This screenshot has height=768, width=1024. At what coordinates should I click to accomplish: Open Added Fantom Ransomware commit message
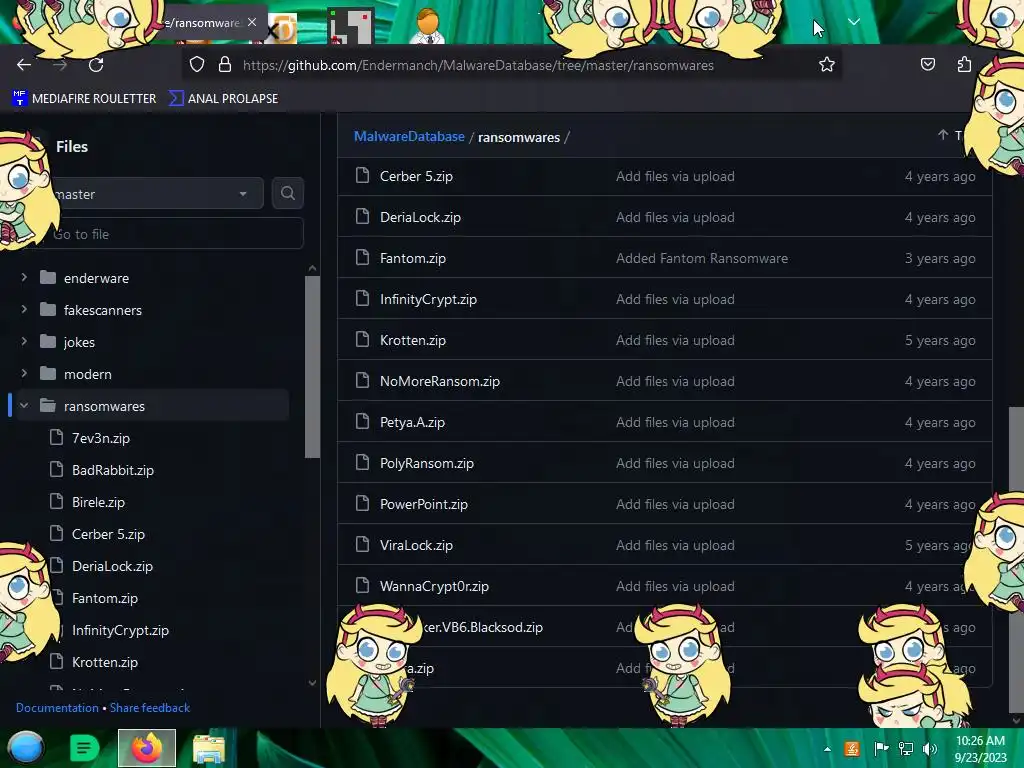tap(701, 259)
